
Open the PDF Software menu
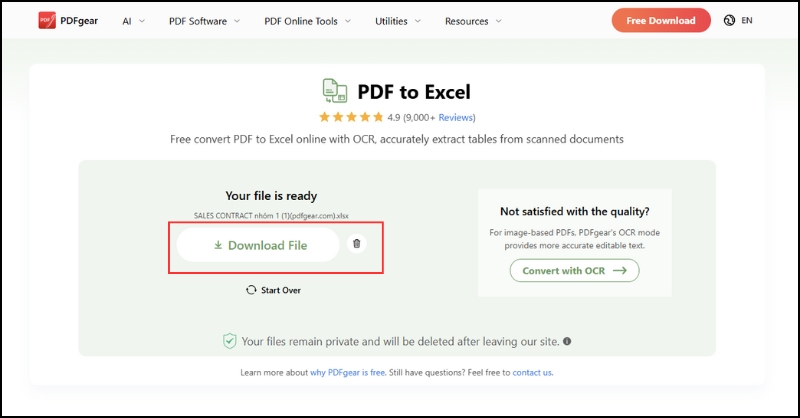[x=198, y=21]
